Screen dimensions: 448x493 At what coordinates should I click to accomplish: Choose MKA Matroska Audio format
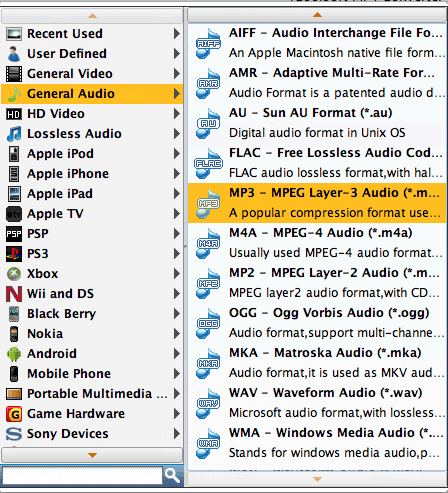pos(317,363)
